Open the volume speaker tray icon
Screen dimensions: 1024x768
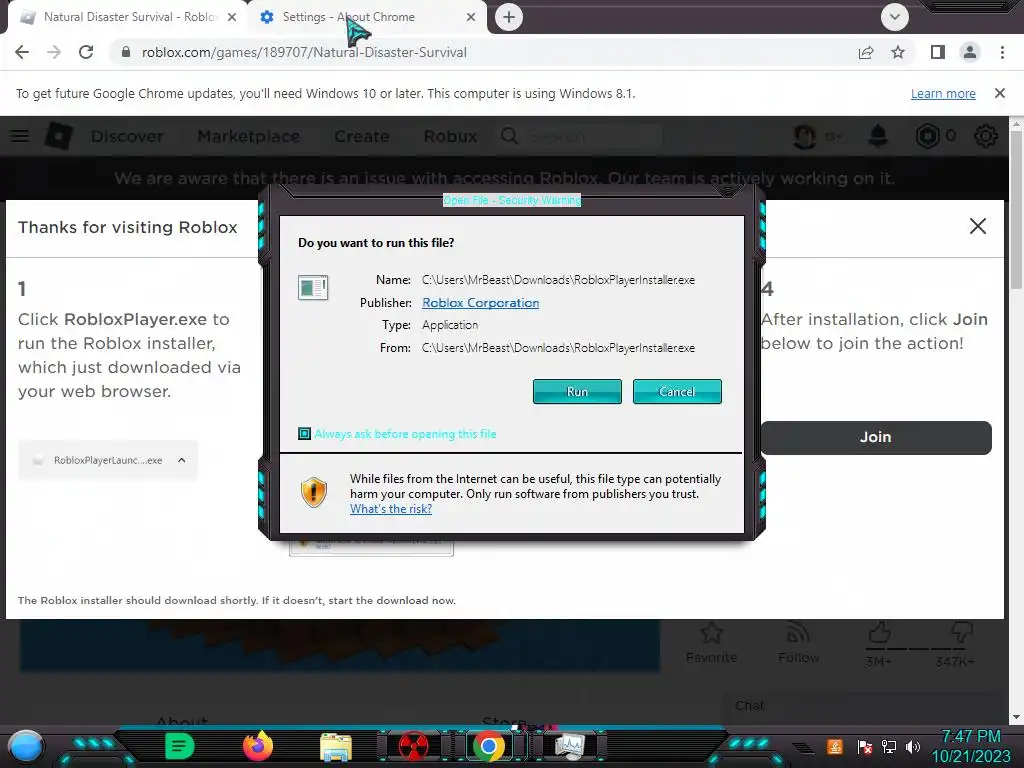point(913,746)
